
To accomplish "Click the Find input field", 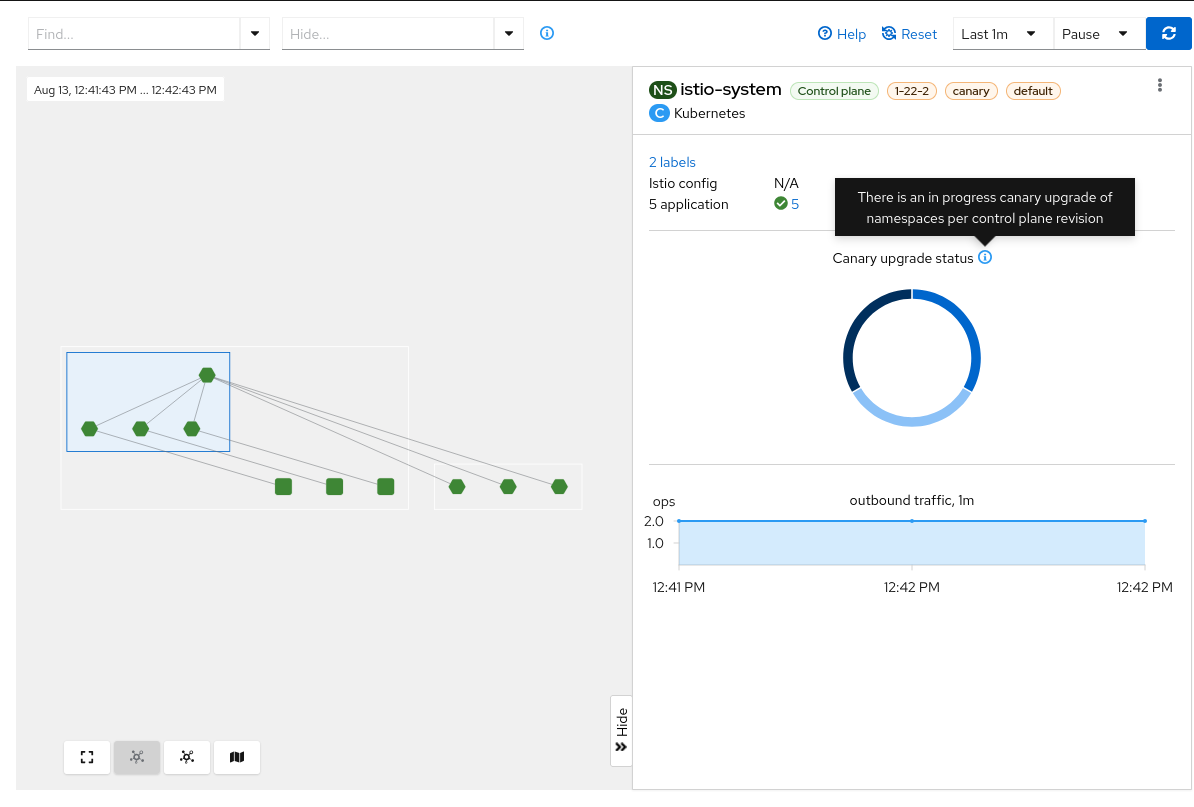I will pos(134,33).
